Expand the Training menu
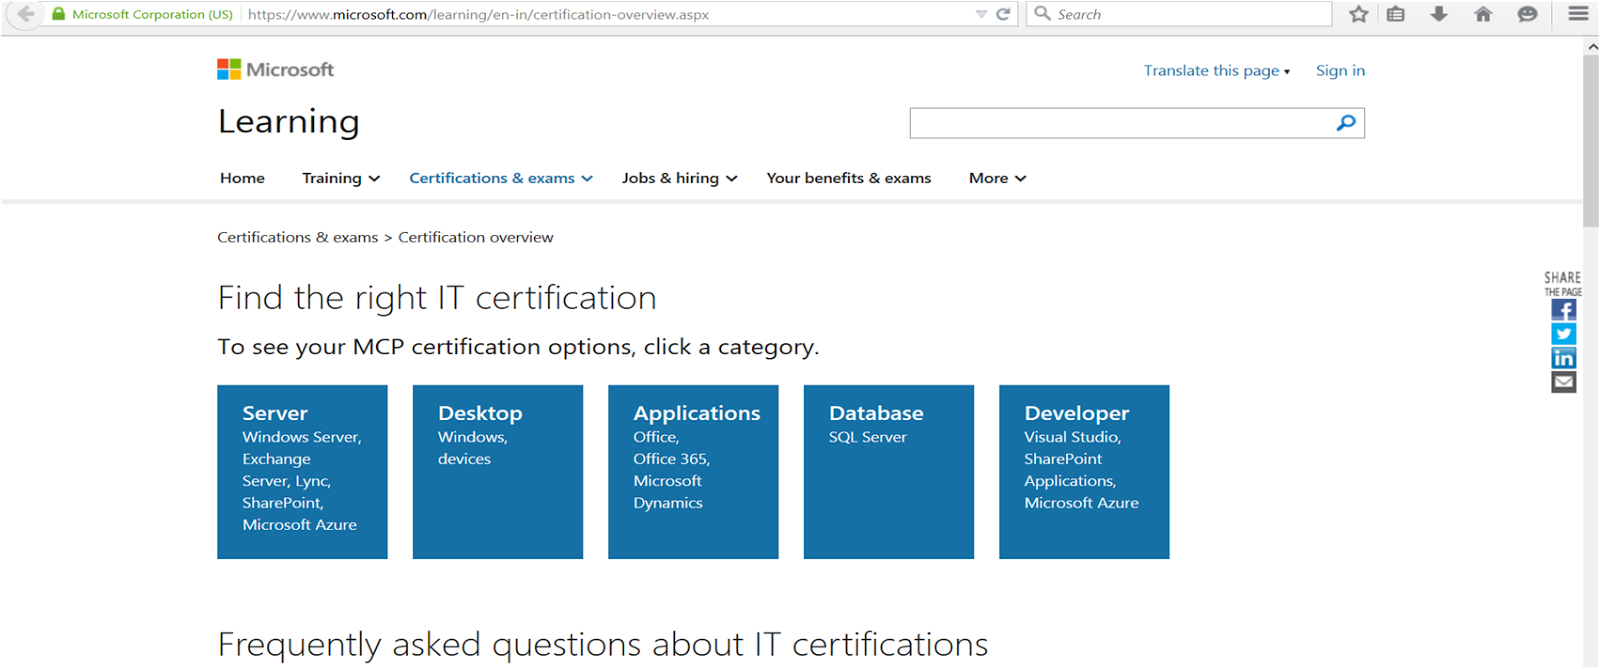The image size is (1600, 669). point(341,178)
